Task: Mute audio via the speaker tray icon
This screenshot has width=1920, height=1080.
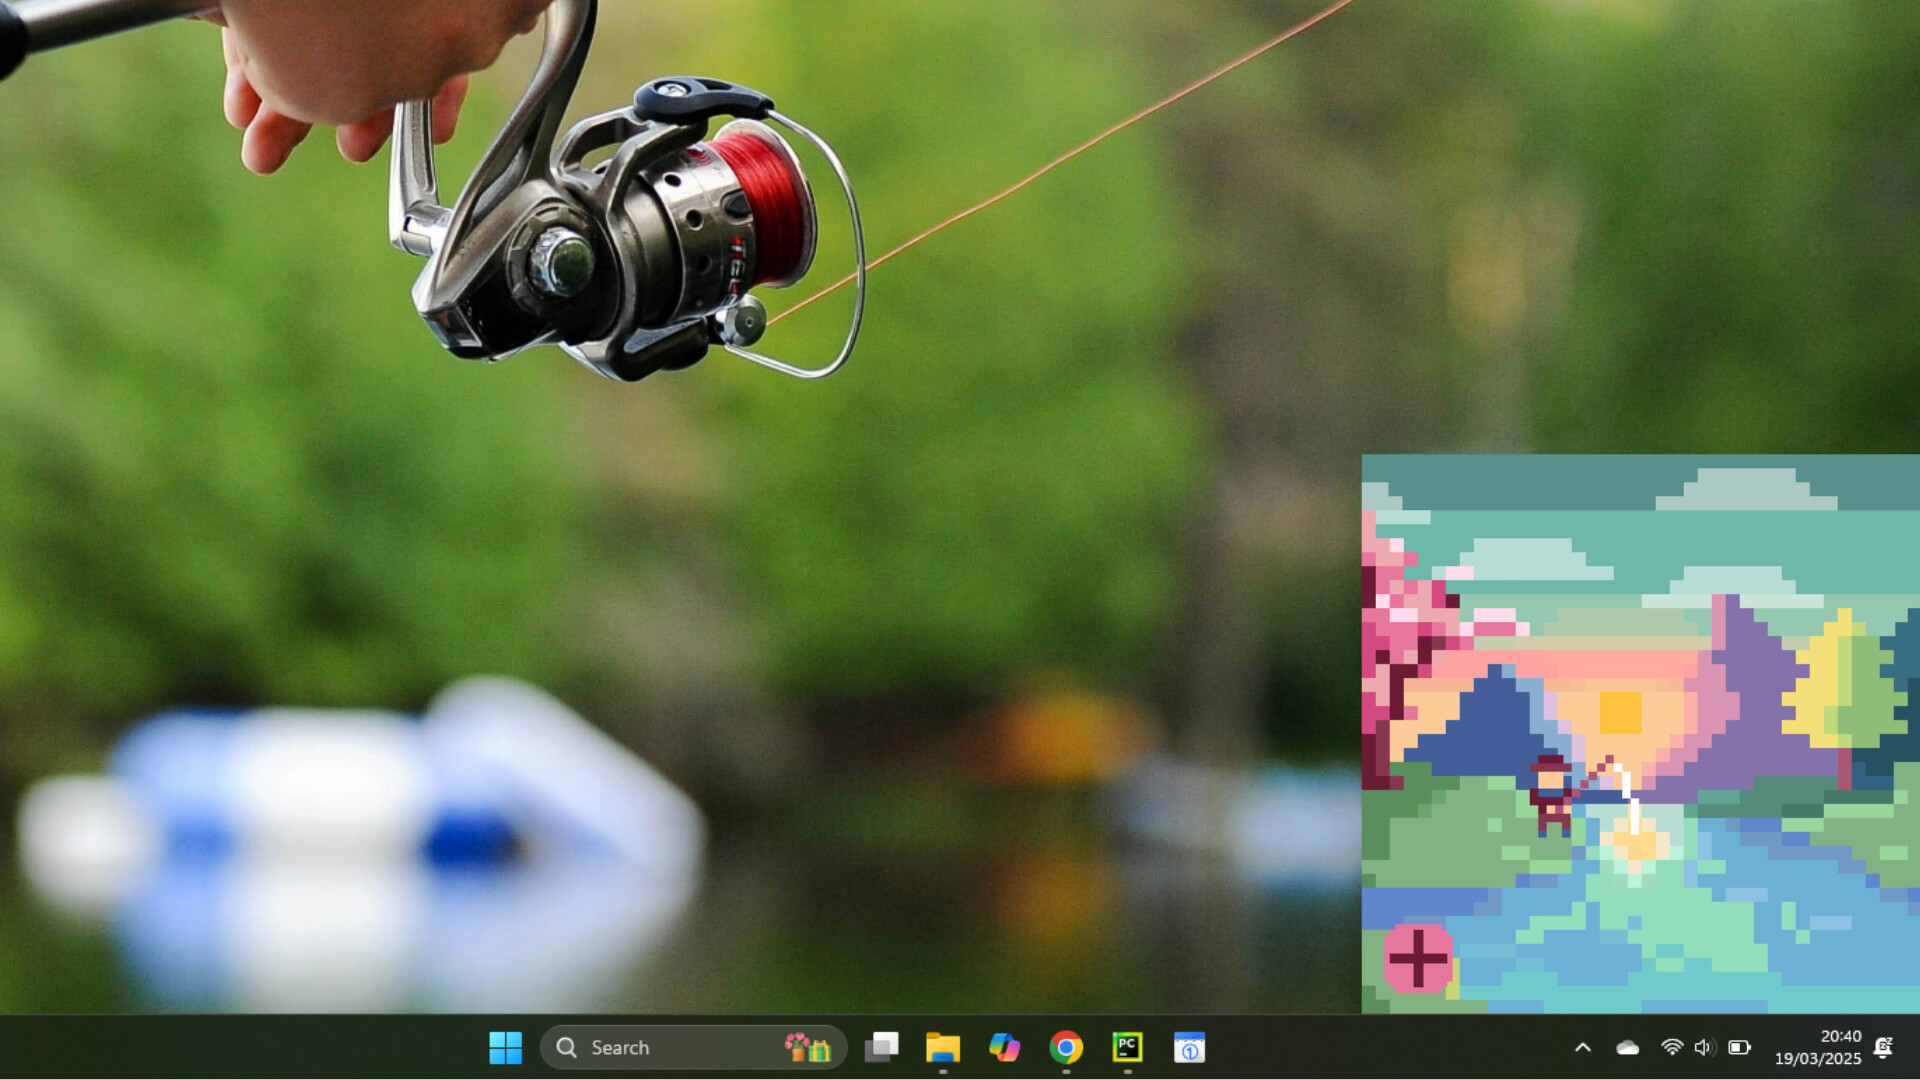Action: pos(1705,1047)
